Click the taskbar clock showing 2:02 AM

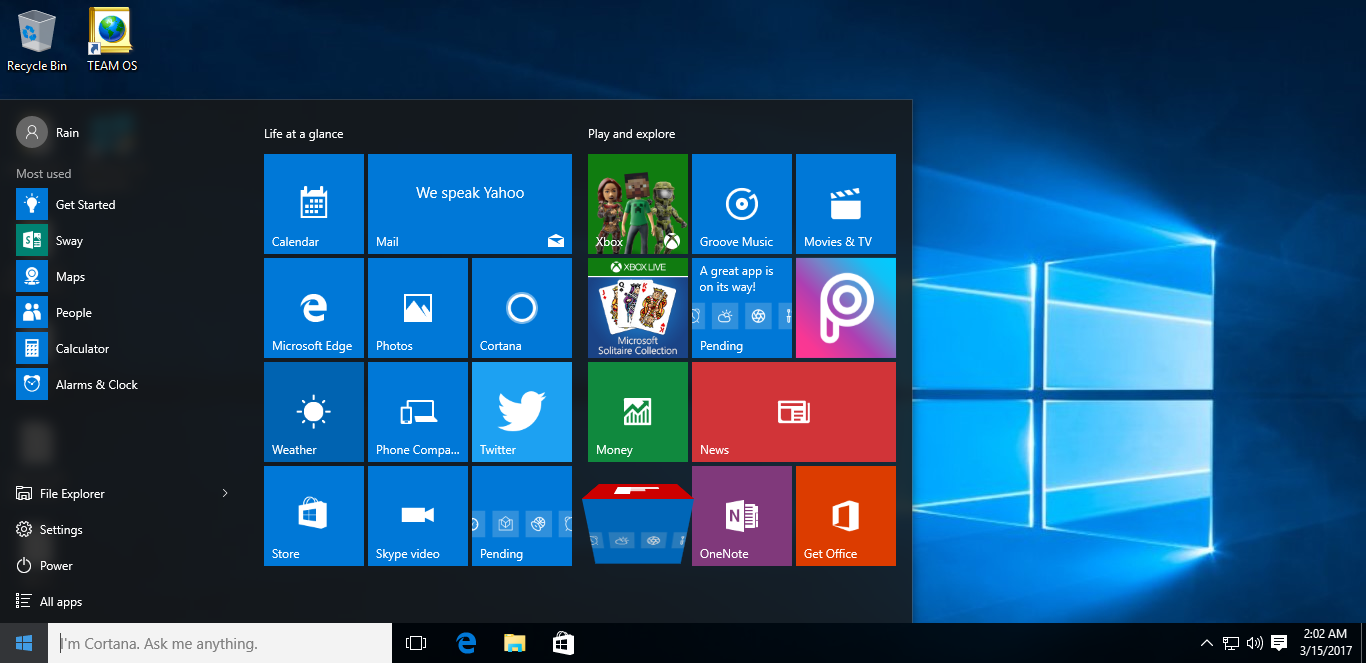click(x=1325, y=643)
